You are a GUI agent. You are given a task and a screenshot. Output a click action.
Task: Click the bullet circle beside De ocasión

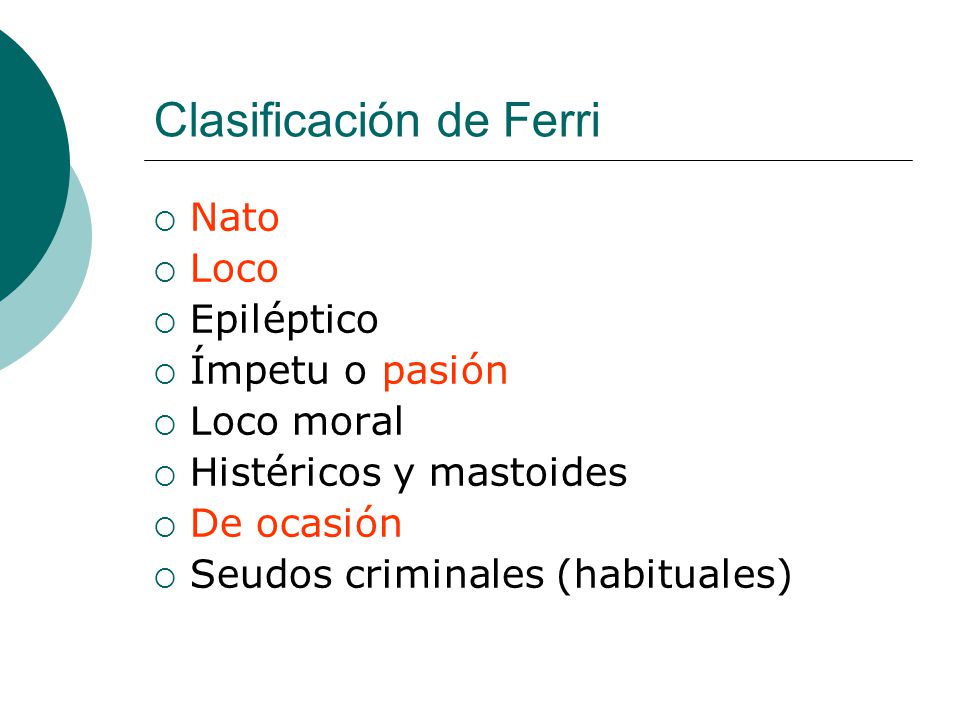tap(165, 527)
